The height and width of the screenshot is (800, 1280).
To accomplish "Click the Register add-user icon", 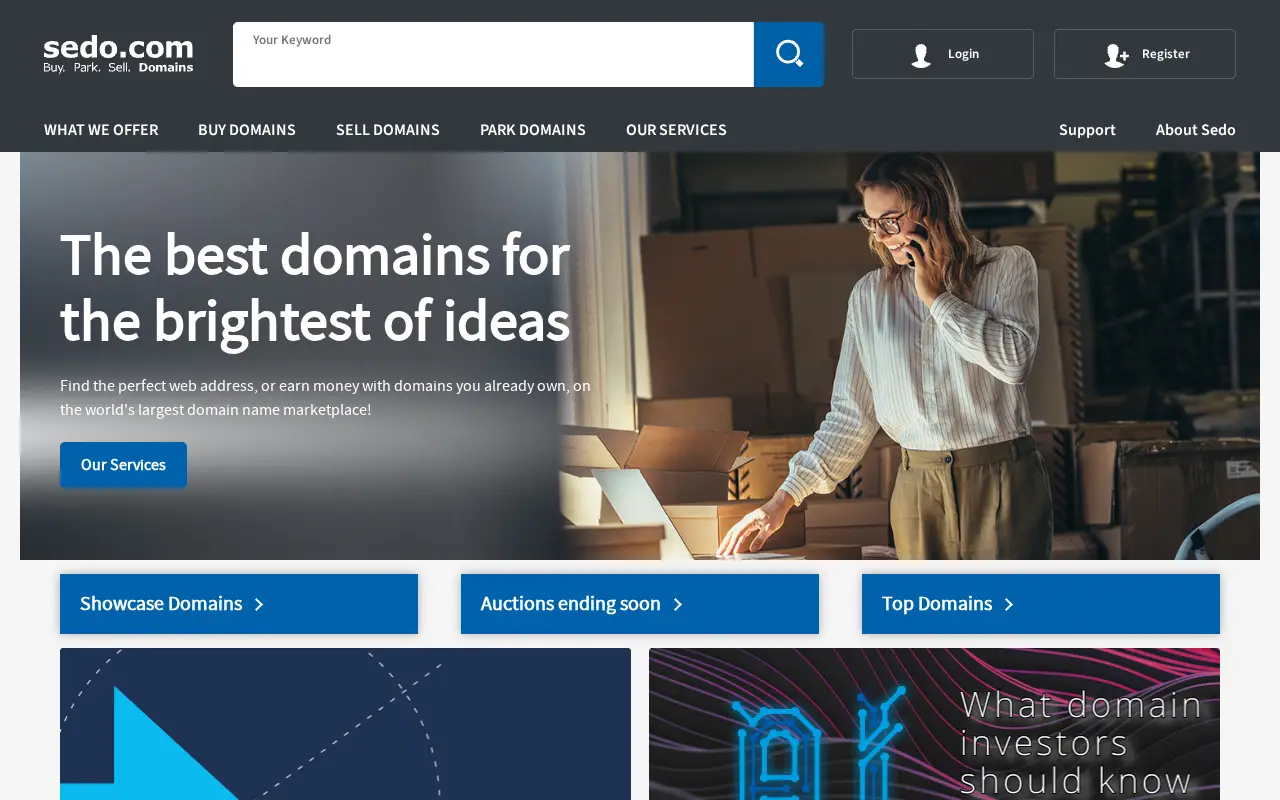I will (x=1116, y=55).
